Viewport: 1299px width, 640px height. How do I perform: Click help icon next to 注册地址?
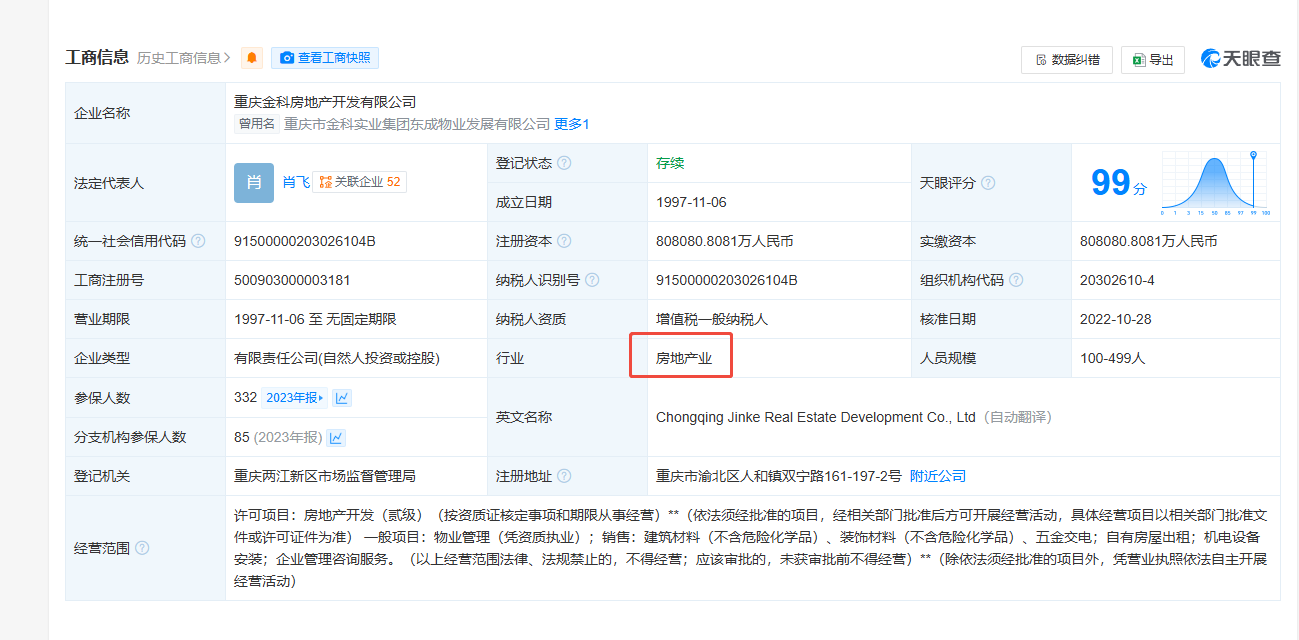pos(564,476)
